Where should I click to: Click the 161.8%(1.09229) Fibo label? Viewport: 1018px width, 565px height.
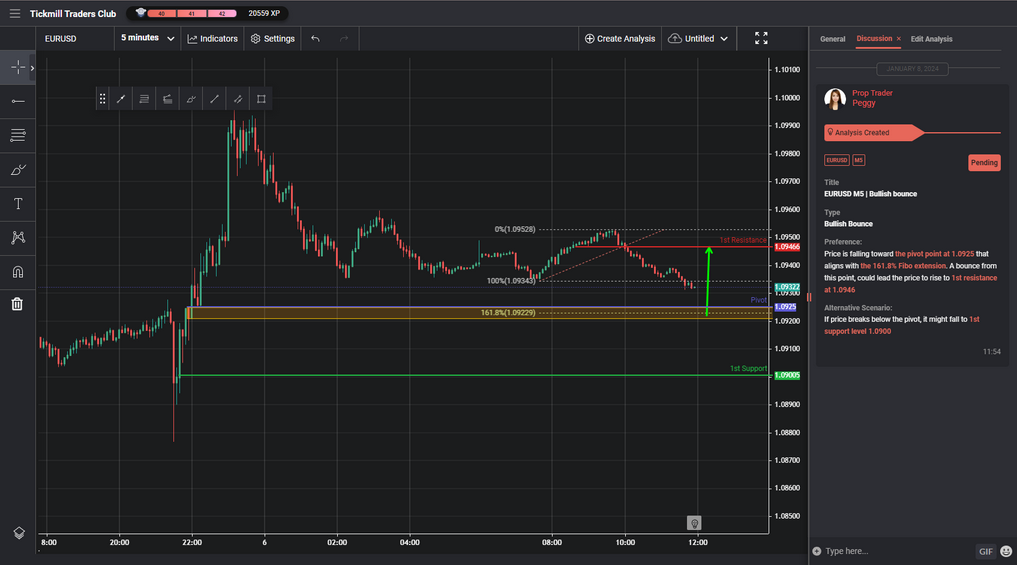pyautogui.click(x=508, y=313)
